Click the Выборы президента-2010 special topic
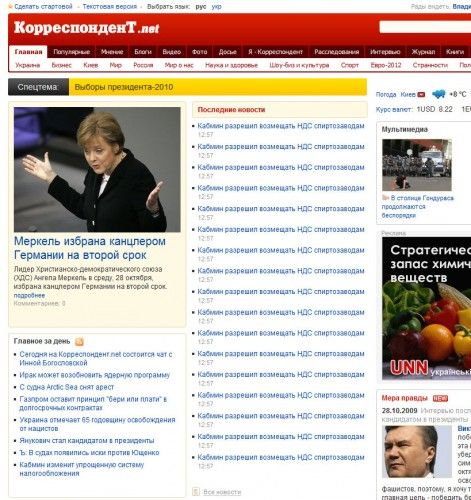The height and width of the screenshot is (500, 471). tap(124, 87)
